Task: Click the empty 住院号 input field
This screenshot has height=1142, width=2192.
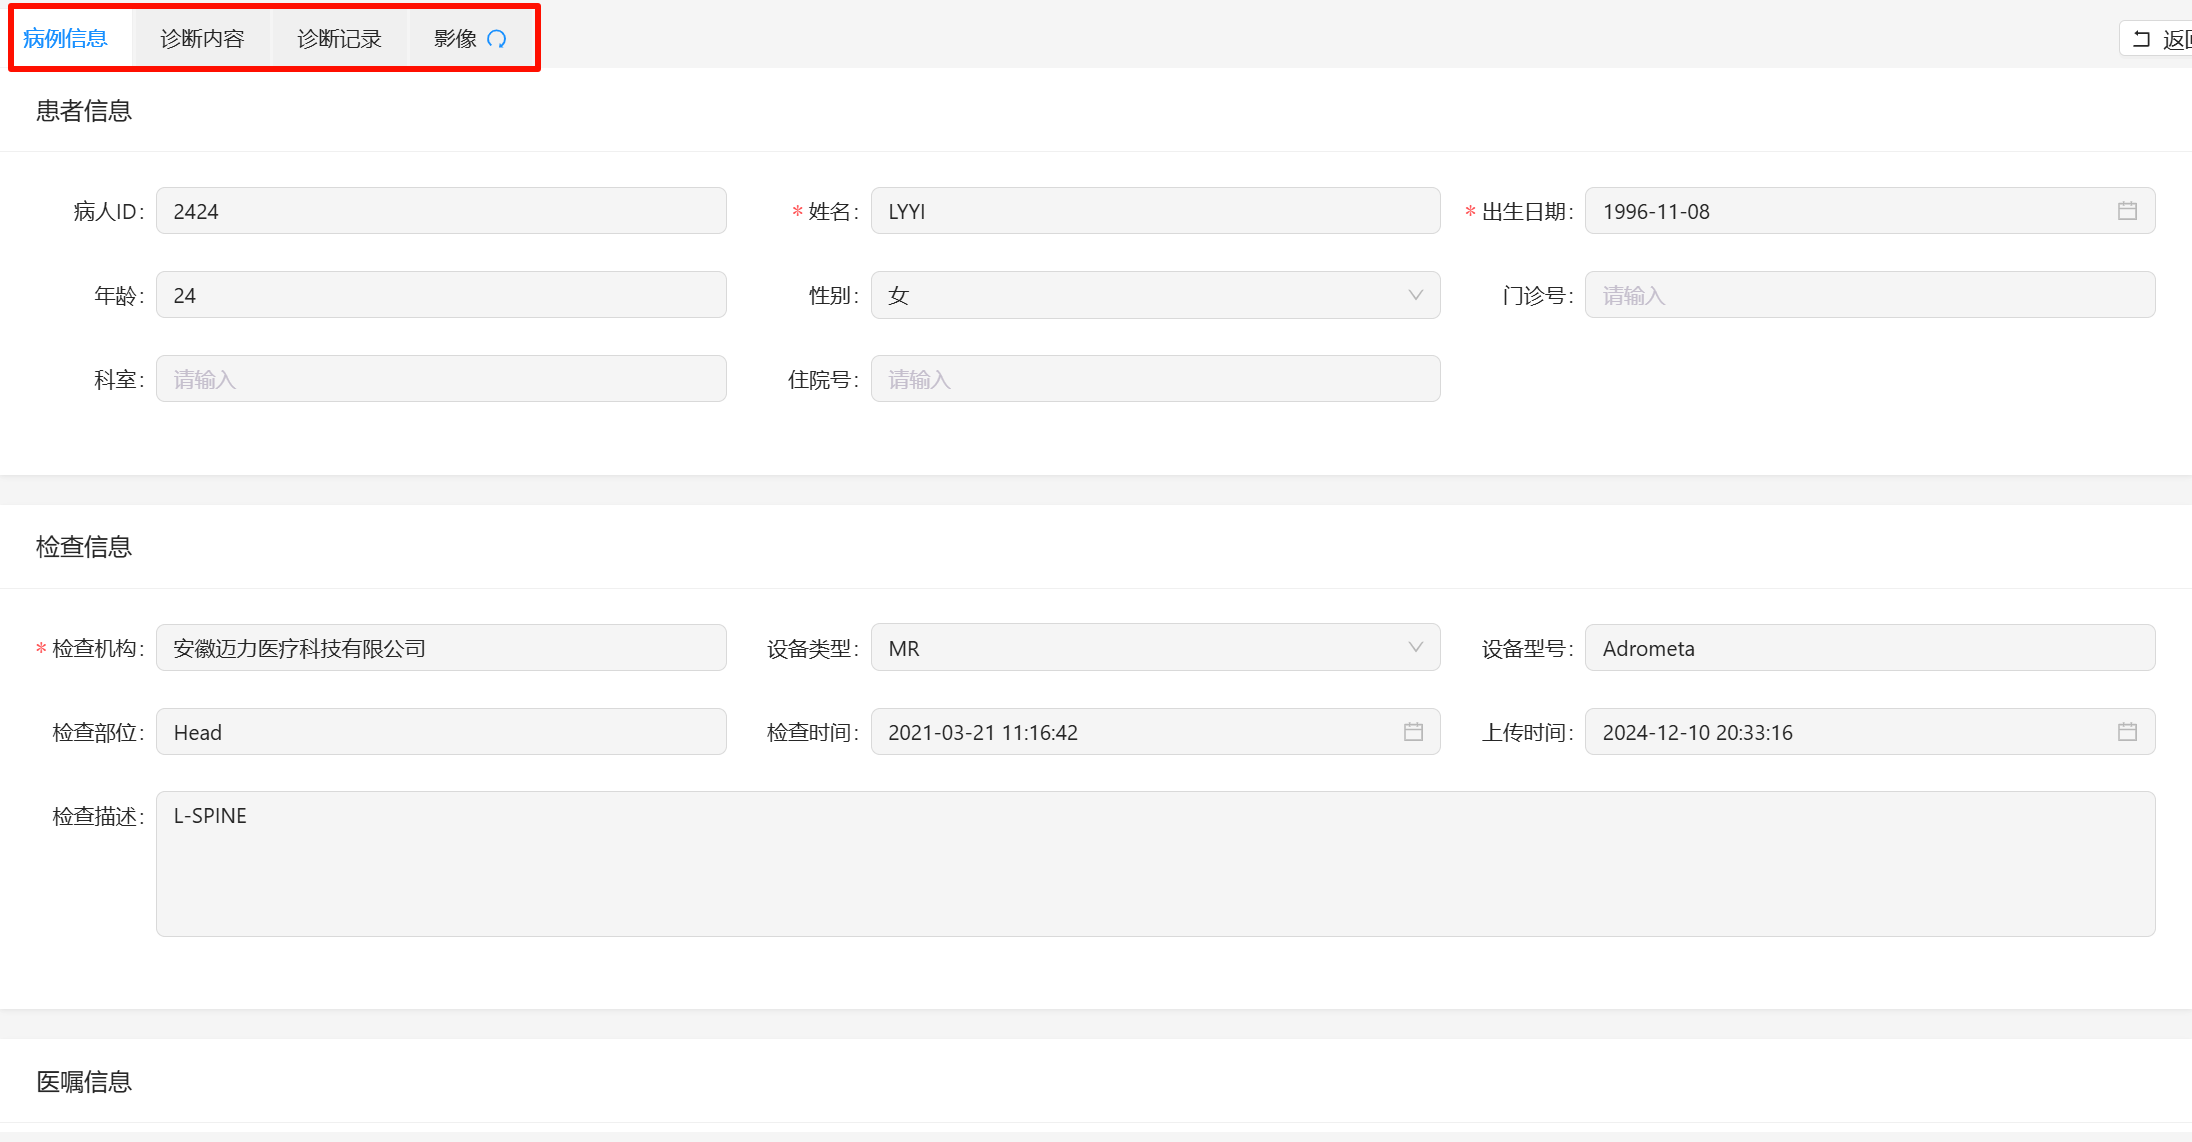Action: pyautogui.click(x=1154, y=379)
